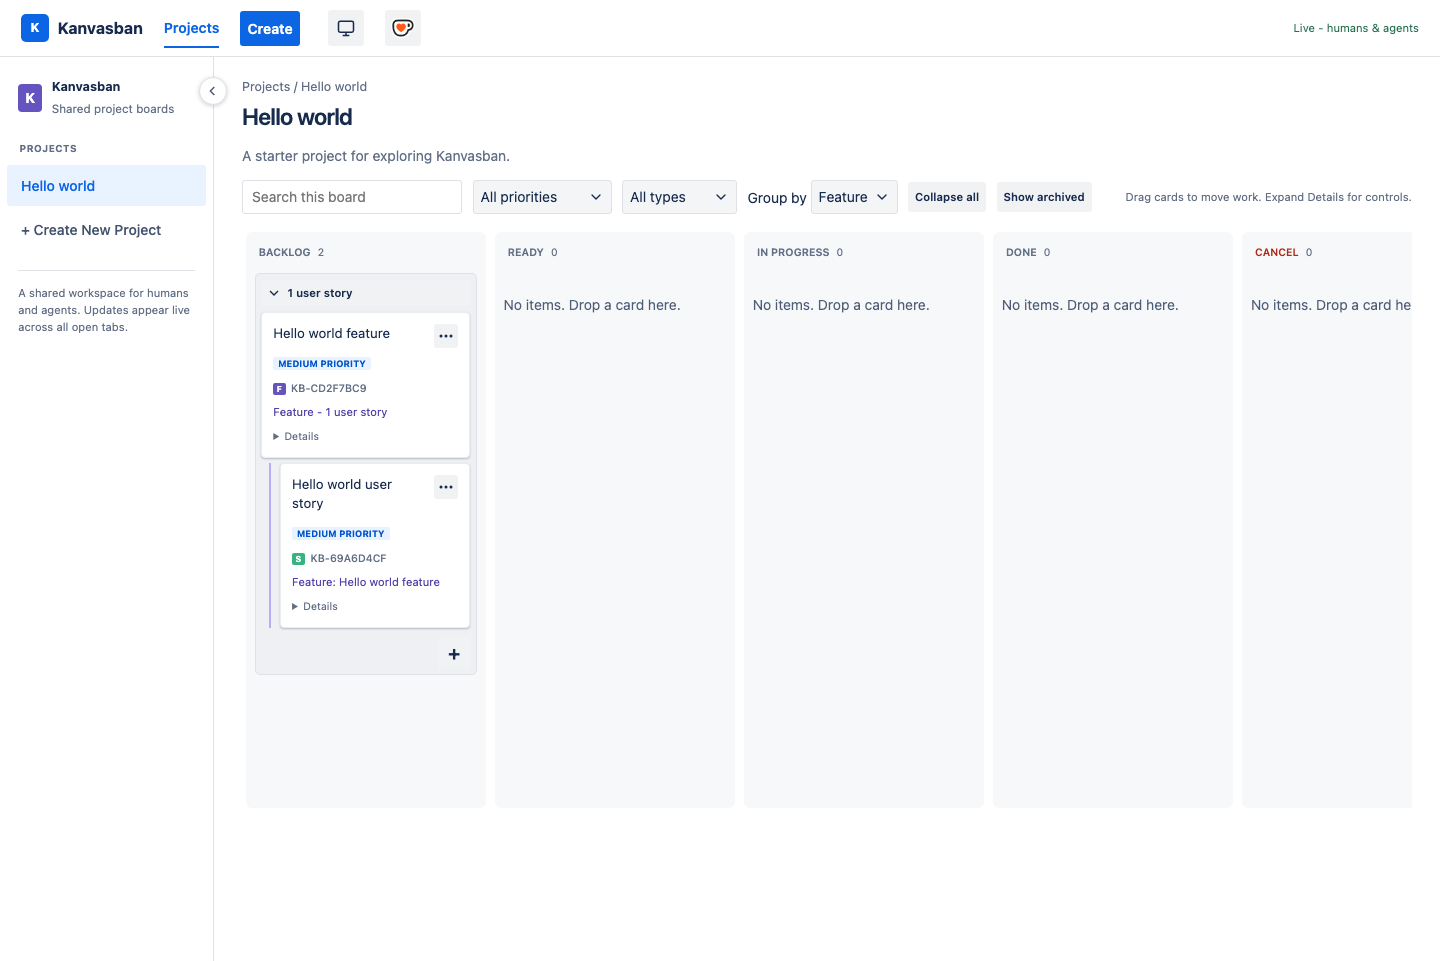Click the BACKLOG column header
This screenshot has width=1440, height=961.
[284, 253]
